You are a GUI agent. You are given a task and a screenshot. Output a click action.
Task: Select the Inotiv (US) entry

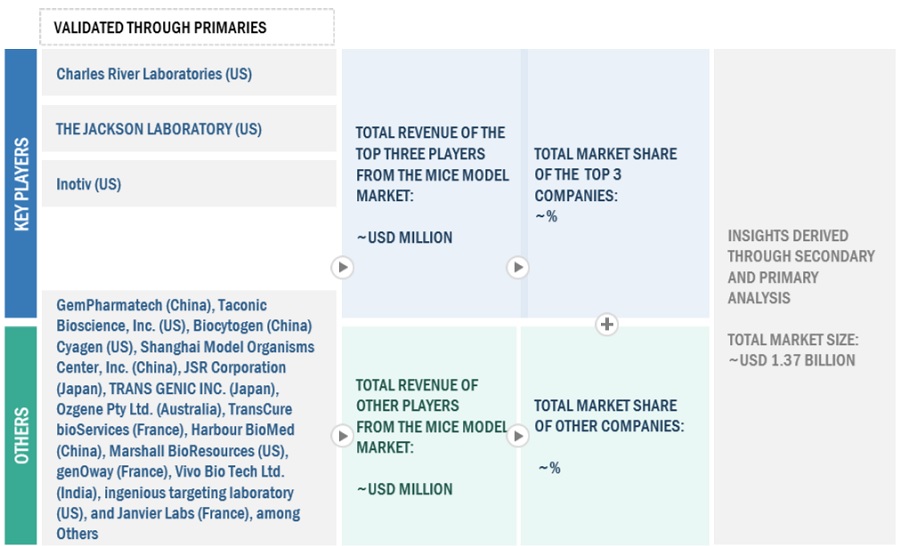[x=88, y=184]
